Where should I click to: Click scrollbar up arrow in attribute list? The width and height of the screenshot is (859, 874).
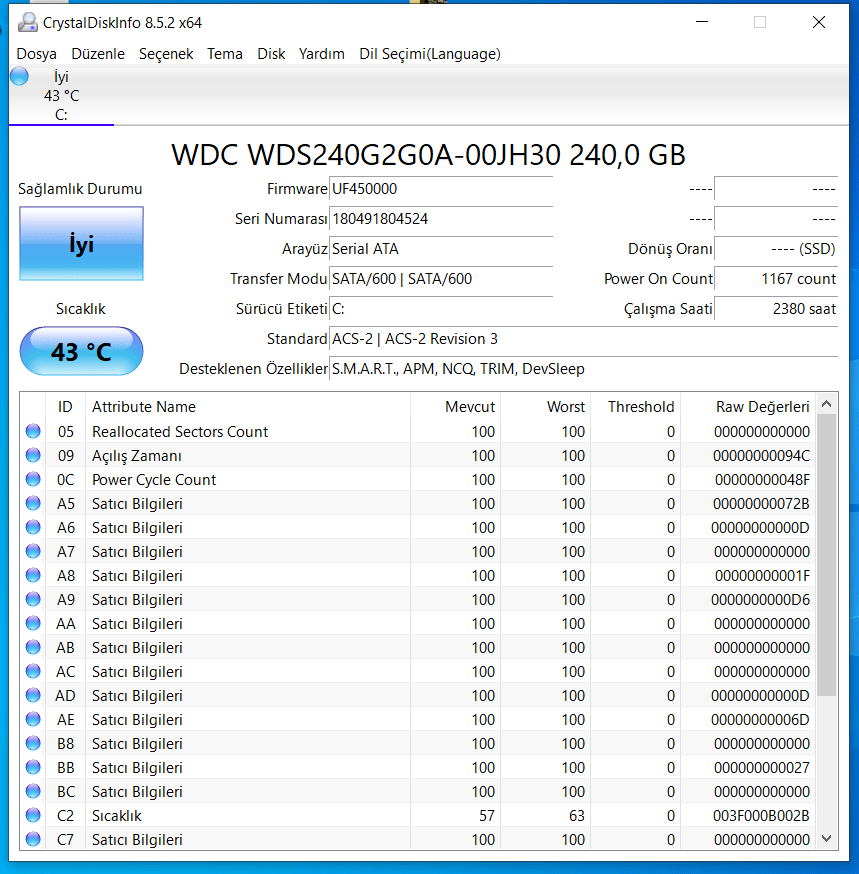click(827, 404)
